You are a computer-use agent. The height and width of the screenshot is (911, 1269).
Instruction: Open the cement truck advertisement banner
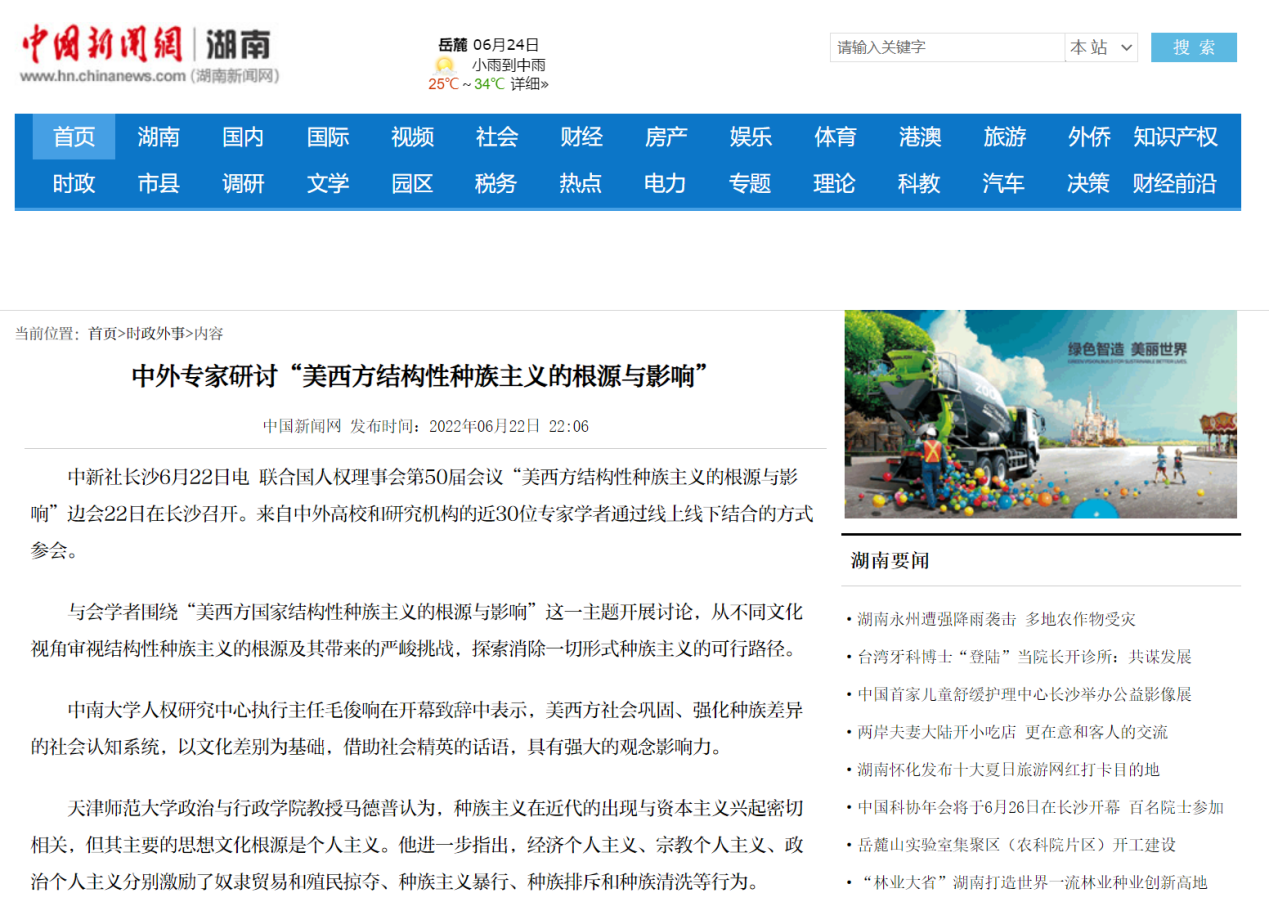tap(1040, 414)
